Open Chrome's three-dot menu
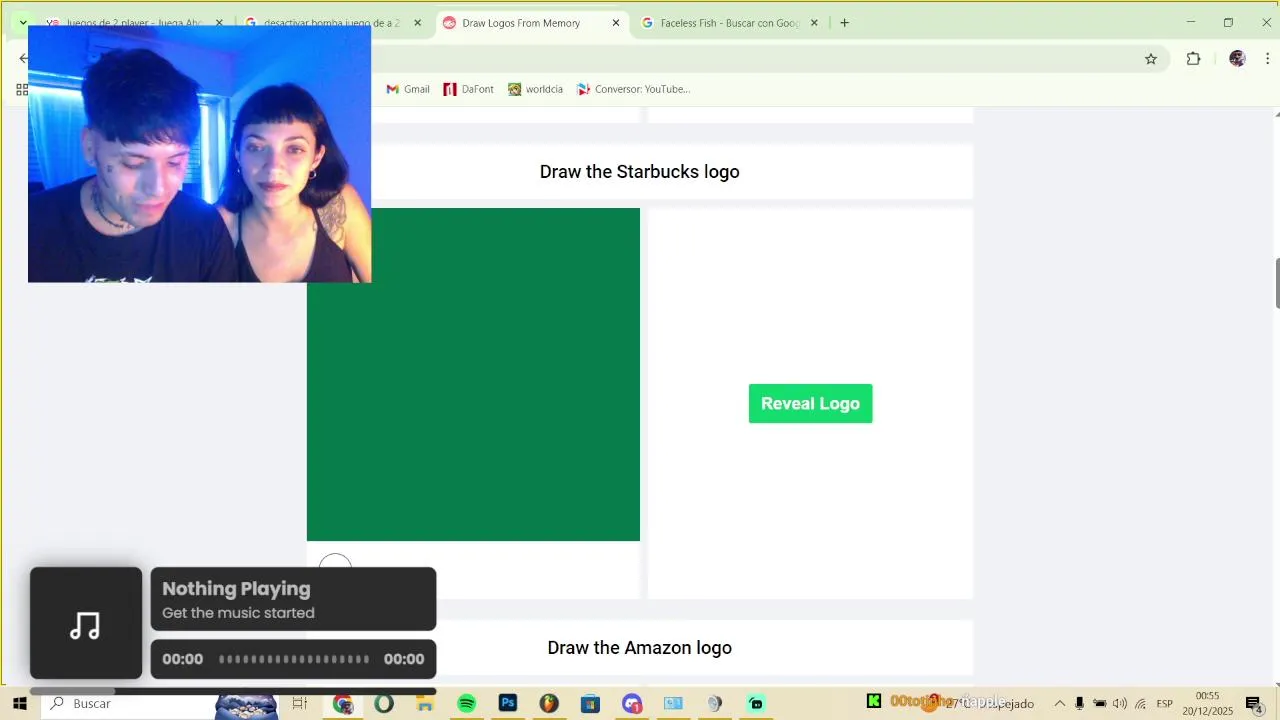Viewport: 1280px width, 720px height. pyautogui.click(x=1267, y=59)
